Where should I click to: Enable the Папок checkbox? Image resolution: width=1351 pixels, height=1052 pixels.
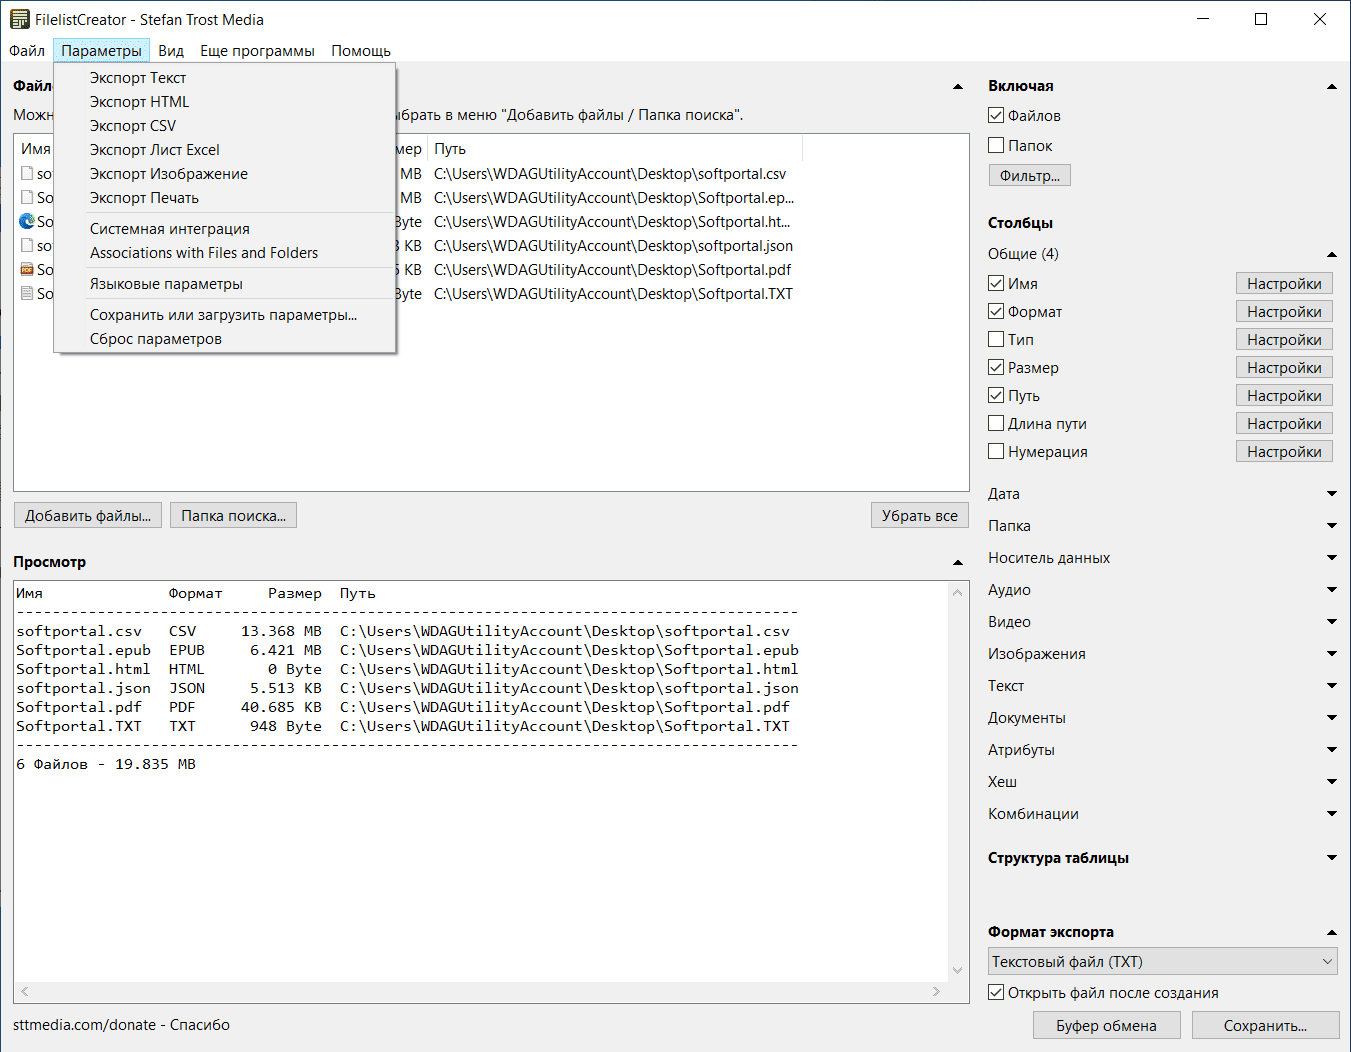996,145
